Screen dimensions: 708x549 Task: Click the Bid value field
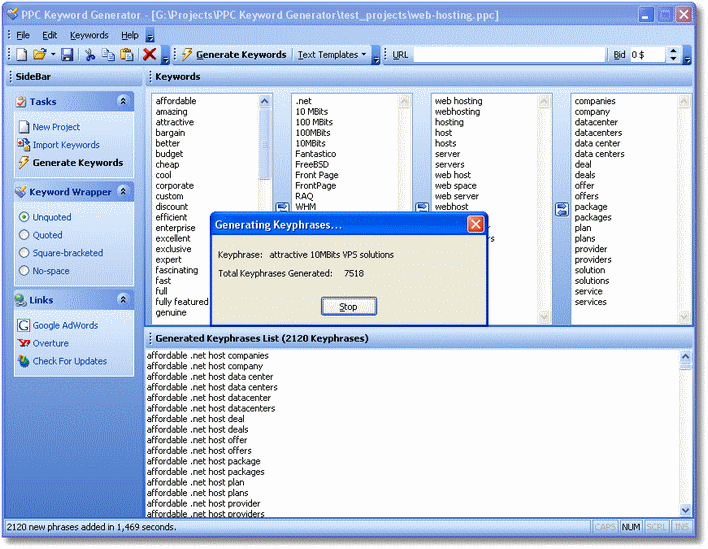tap(647, 55)
